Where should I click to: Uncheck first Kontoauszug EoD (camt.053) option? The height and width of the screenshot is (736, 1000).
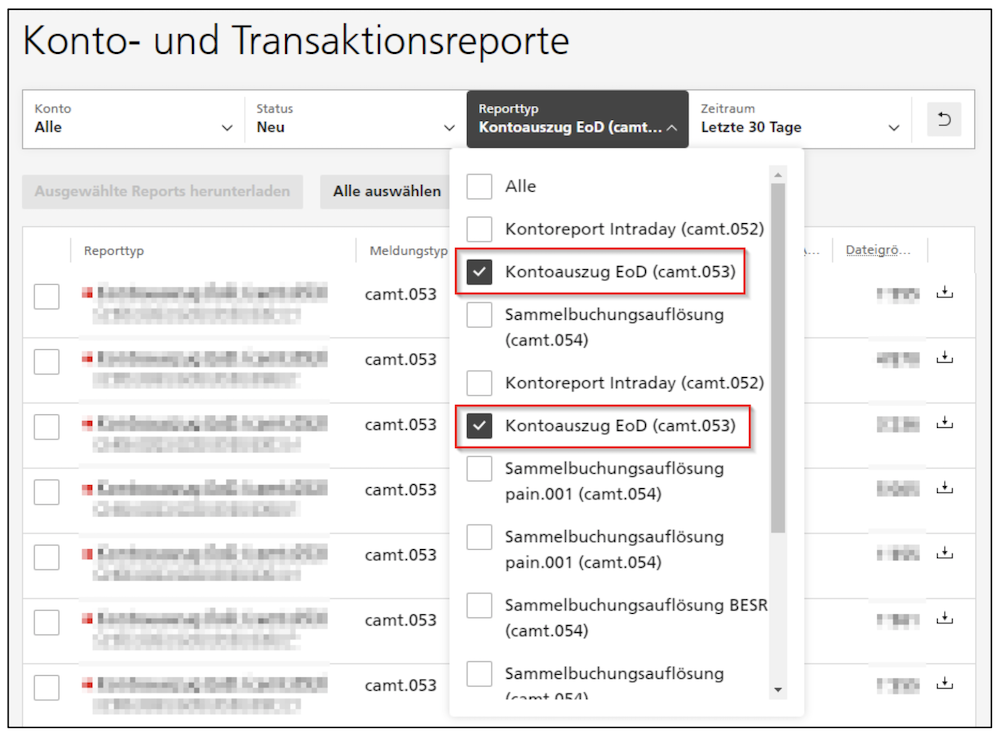pos(479,272)
